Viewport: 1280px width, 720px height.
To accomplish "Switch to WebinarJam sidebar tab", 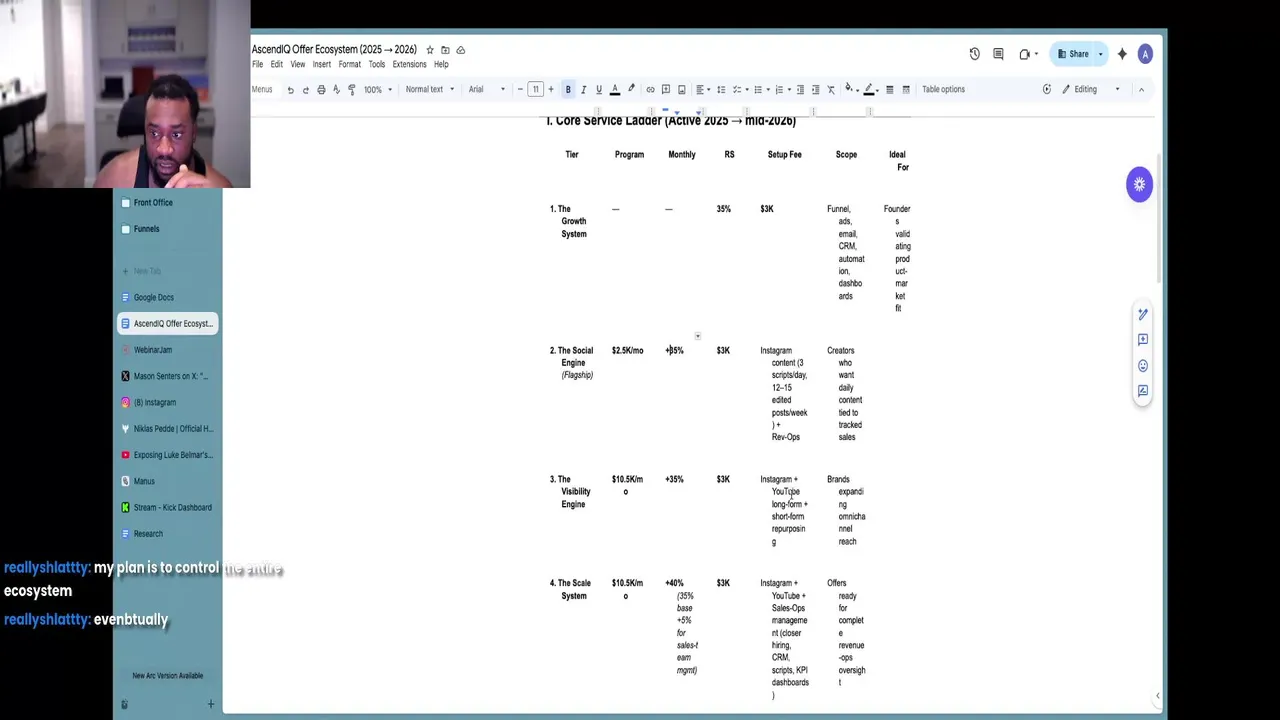I will click(167, 350).
